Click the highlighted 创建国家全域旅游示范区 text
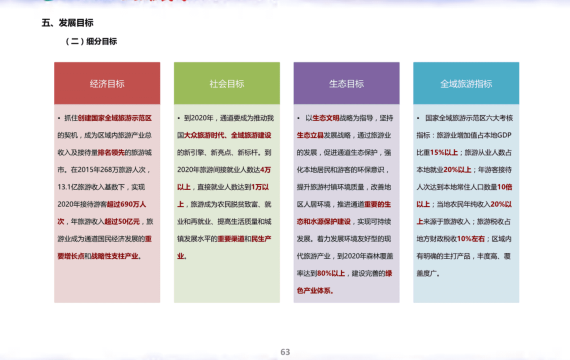 [115, 118]
